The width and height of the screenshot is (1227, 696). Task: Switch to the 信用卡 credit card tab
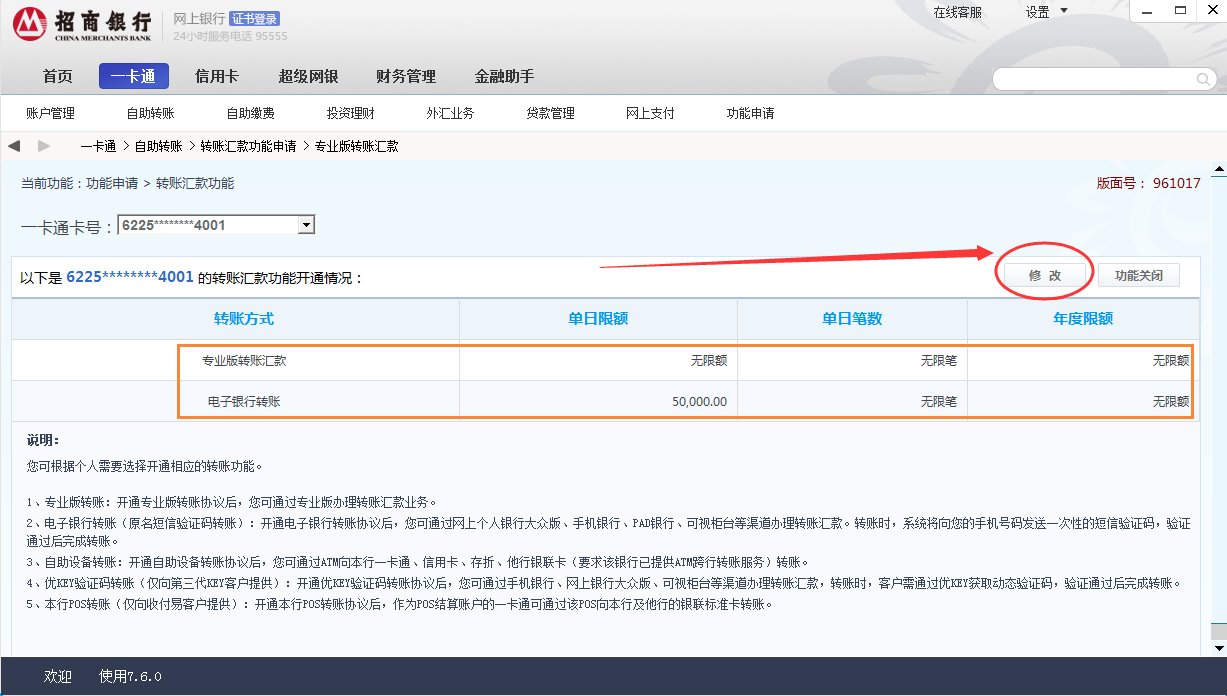pos(217,75)
